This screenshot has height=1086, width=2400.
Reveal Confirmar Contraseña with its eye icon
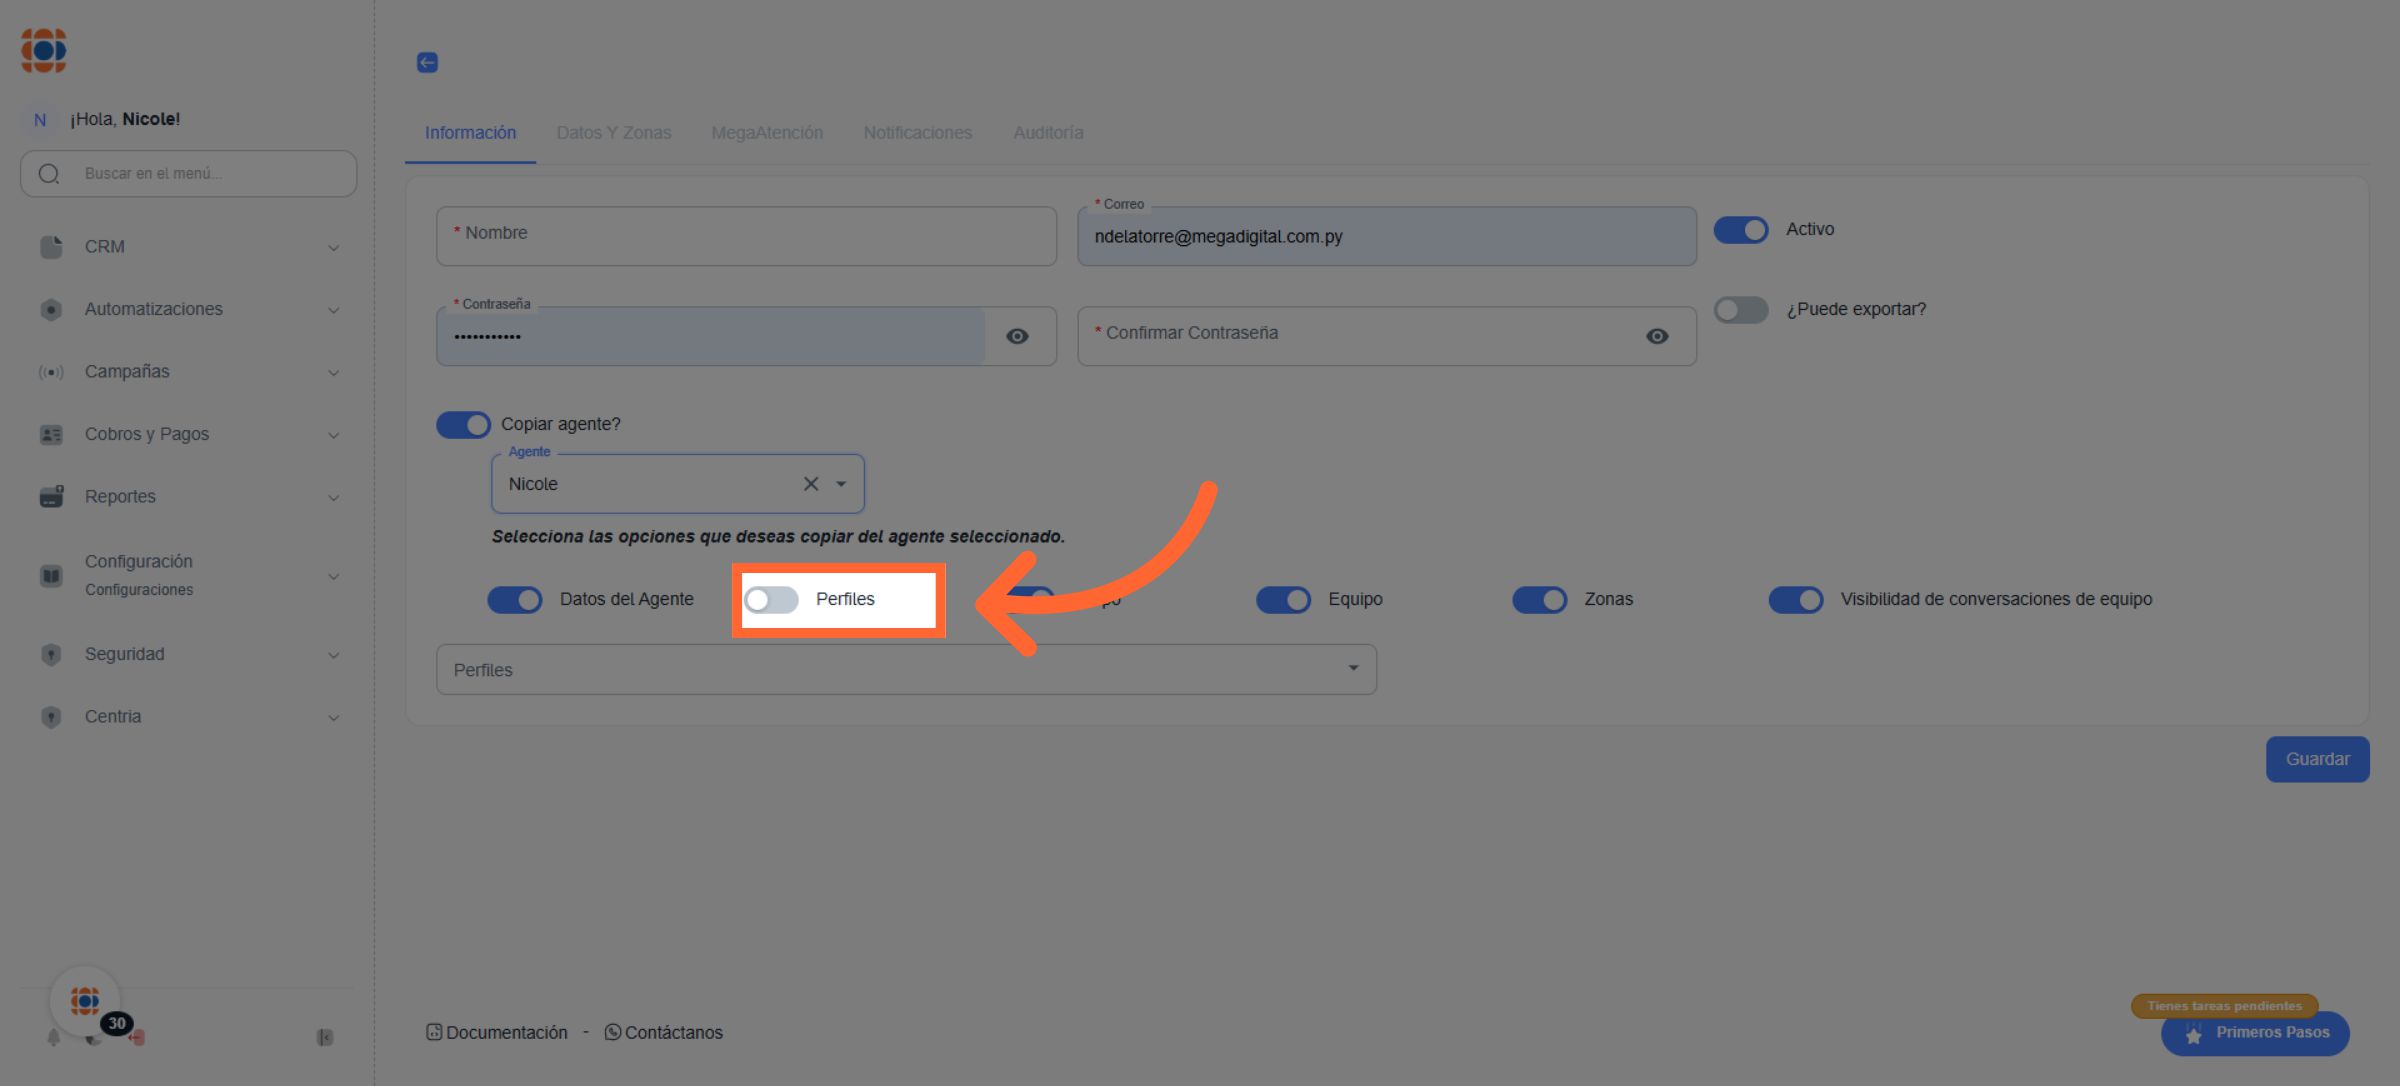1657,337
